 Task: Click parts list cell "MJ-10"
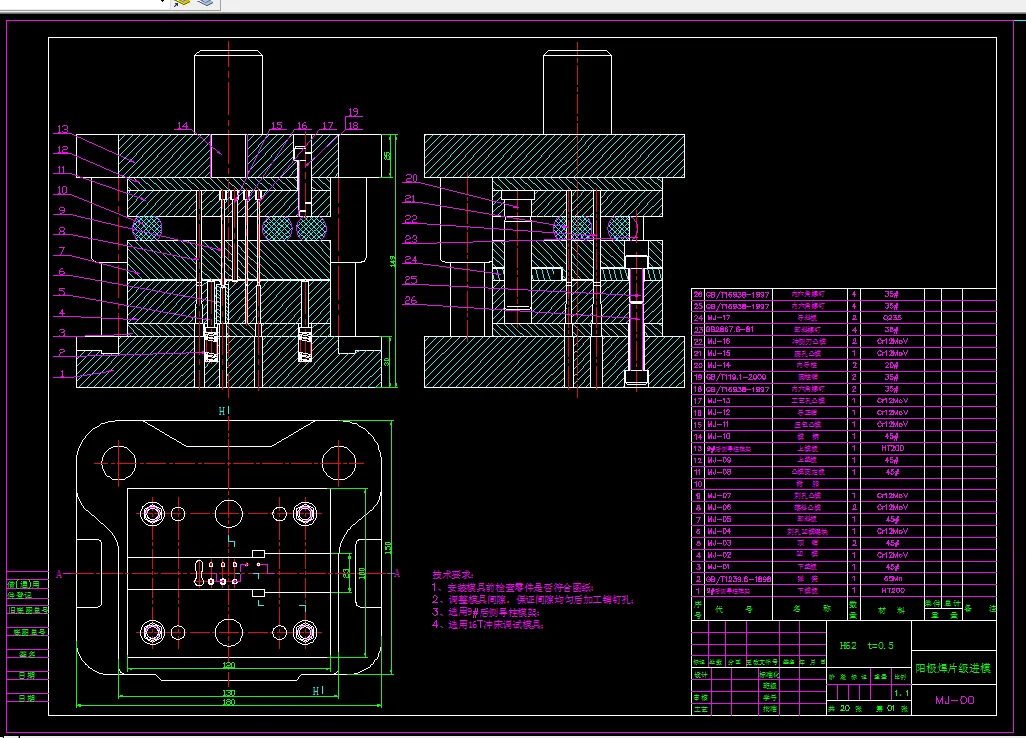718,436
